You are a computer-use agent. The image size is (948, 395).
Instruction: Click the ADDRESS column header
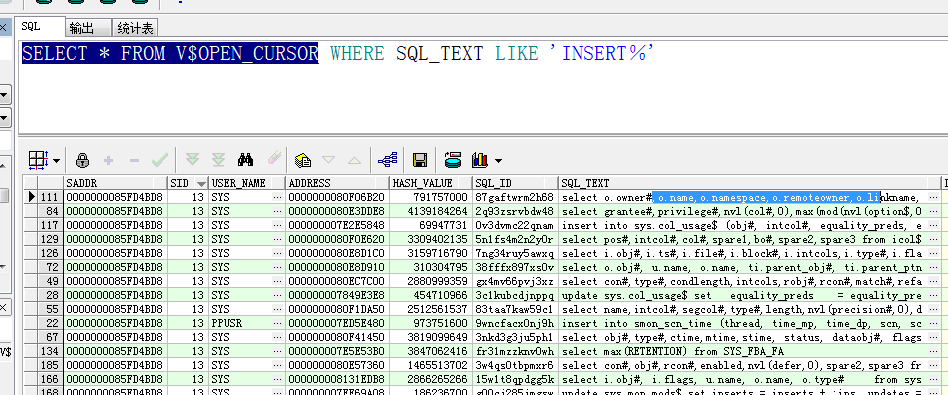[x=337, y=183]
